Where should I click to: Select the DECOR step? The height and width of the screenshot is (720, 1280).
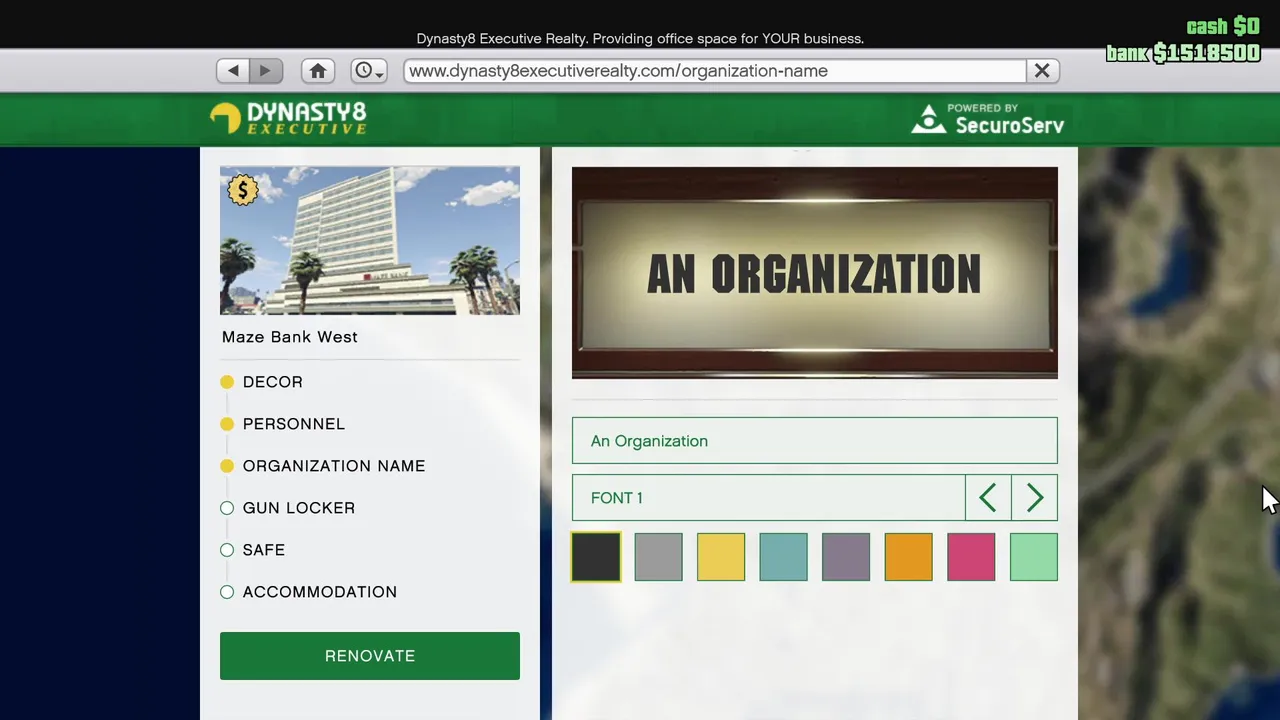click(x=262, y=382)
